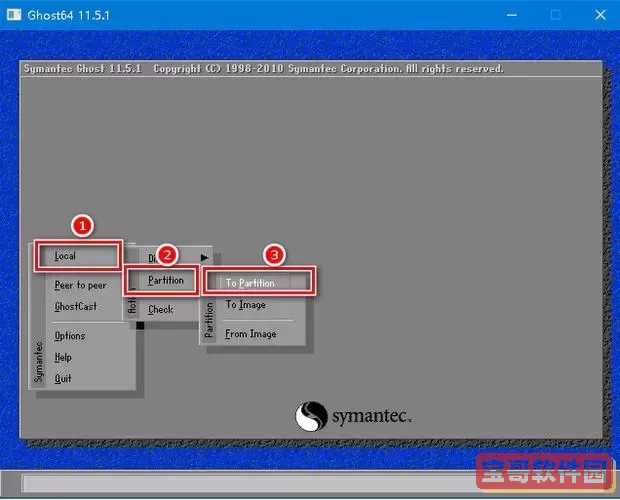The image size is (620, 500).
Task: Select To Partition option
Action: pos(259,283)
